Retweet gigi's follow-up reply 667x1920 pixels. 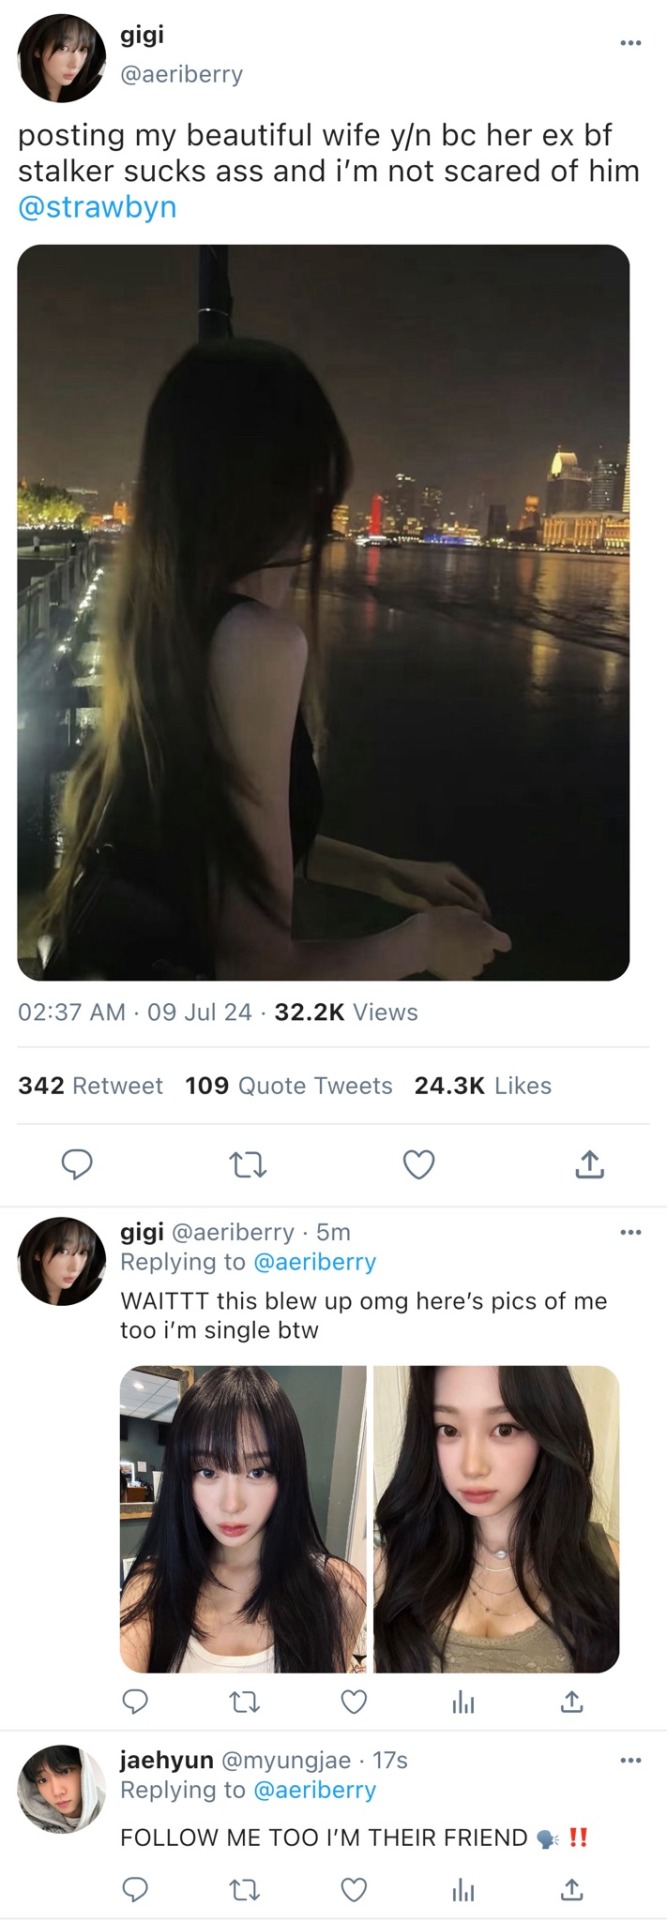click(x=245, y=1702)
